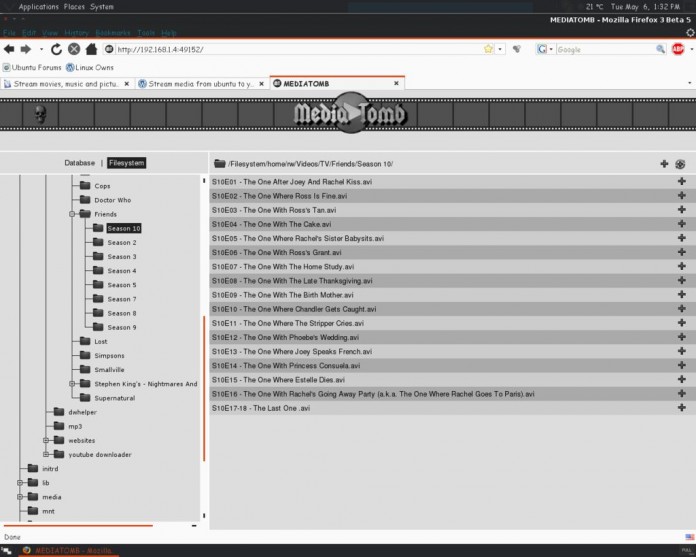Add S10E01 The One After Joey And Rachel Kiss

(x=682, y=181)
